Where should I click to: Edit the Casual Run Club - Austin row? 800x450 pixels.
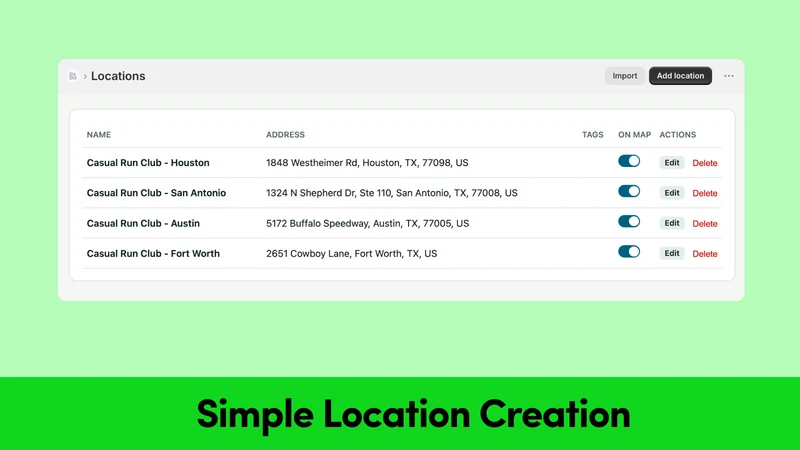(x=671, y=223)
